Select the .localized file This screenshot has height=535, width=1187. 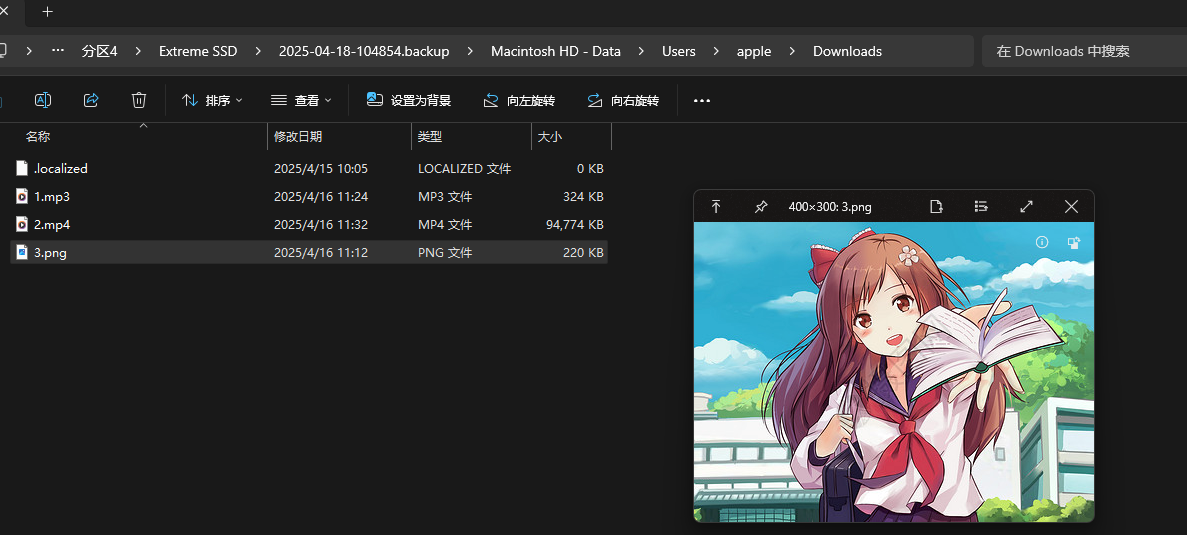(61, 169)
